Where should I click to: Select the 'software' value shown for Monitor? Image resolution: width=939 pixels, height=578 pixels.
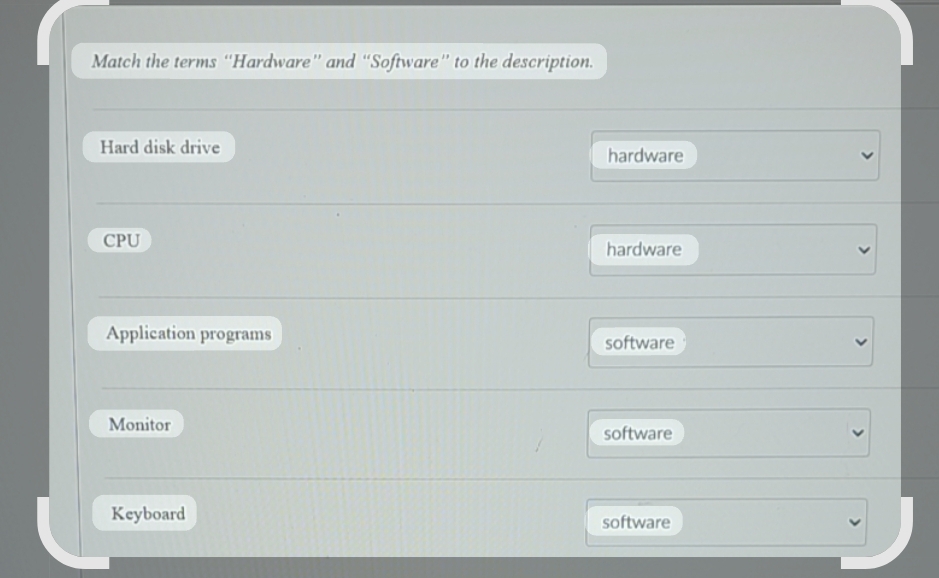637,433
